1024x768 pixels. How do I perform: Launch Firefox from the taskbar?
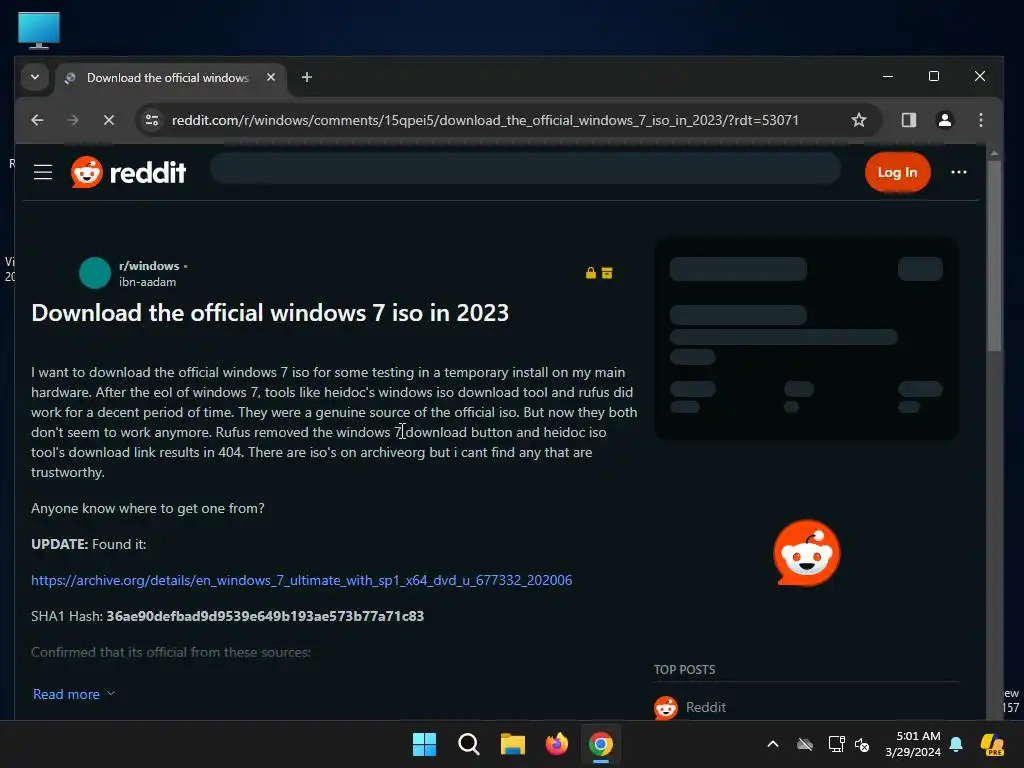click(x=556, y=744)
